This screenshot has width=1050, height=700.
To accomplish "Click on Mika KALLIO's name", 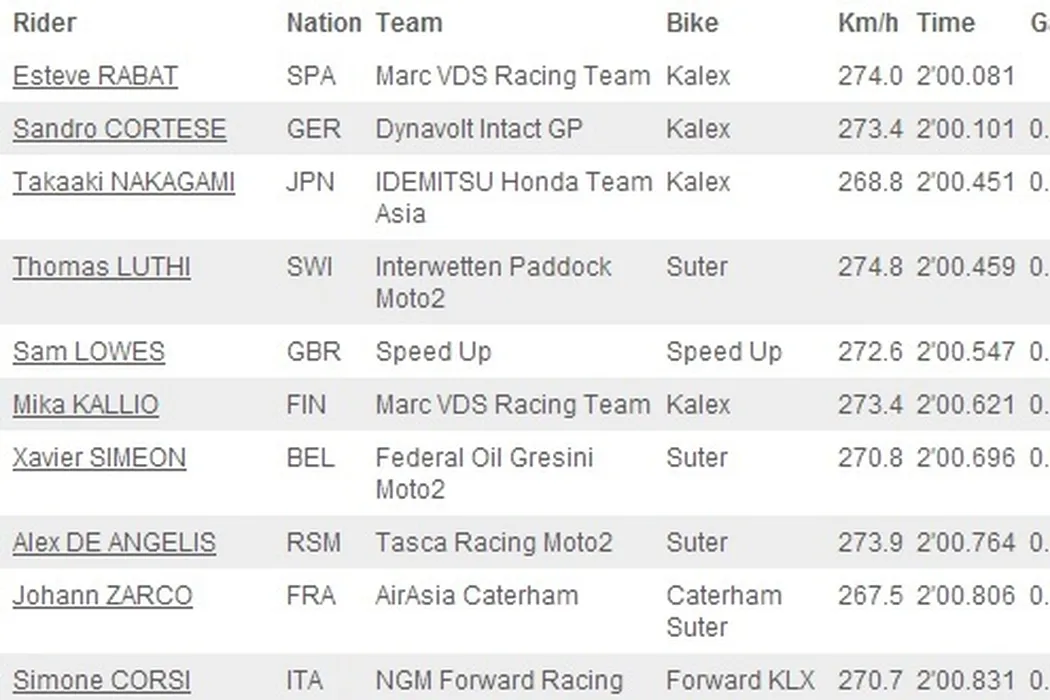I will click(x=85, y=406).
